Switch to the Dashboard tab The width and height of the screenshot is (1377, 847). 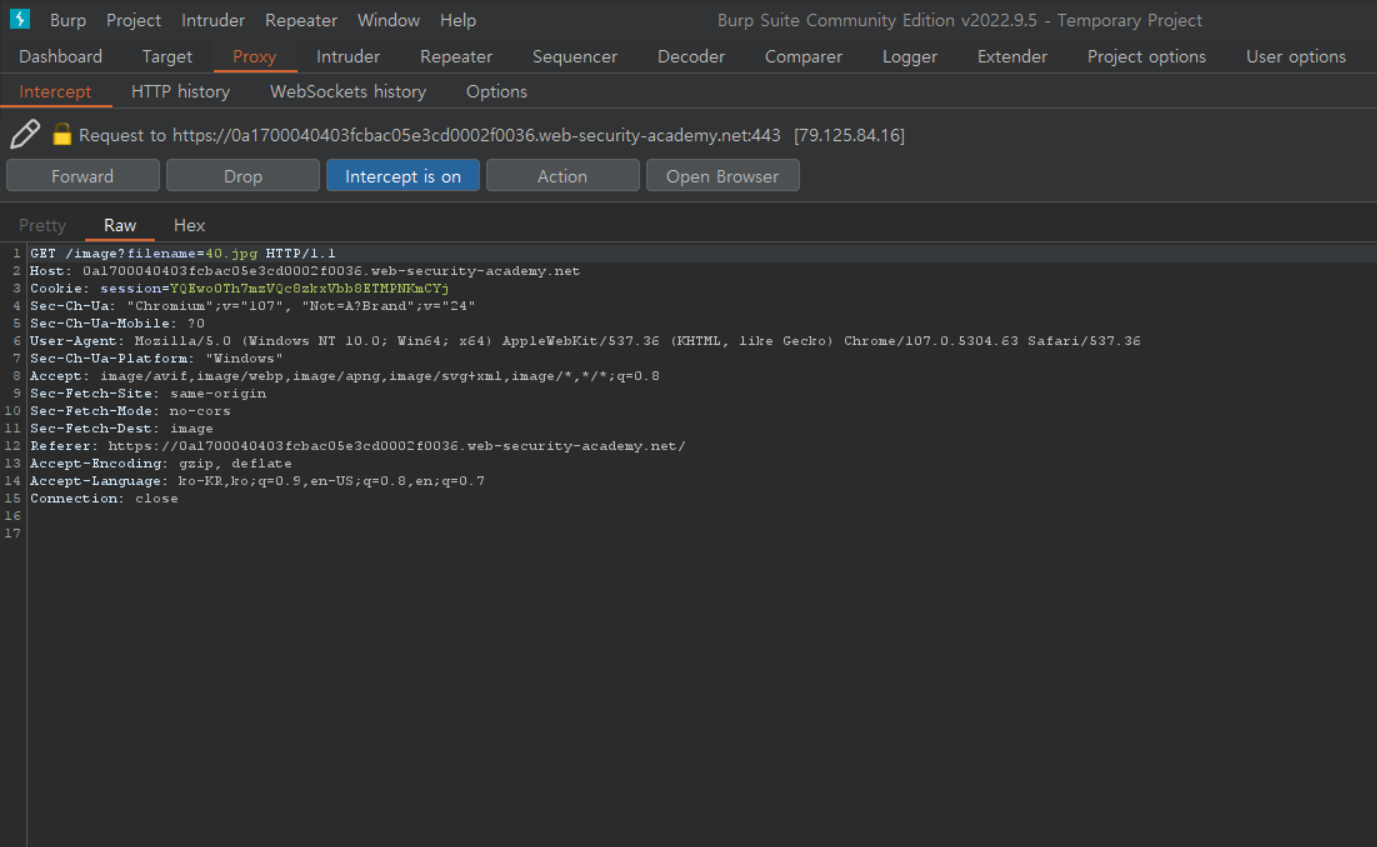[61, 57]
